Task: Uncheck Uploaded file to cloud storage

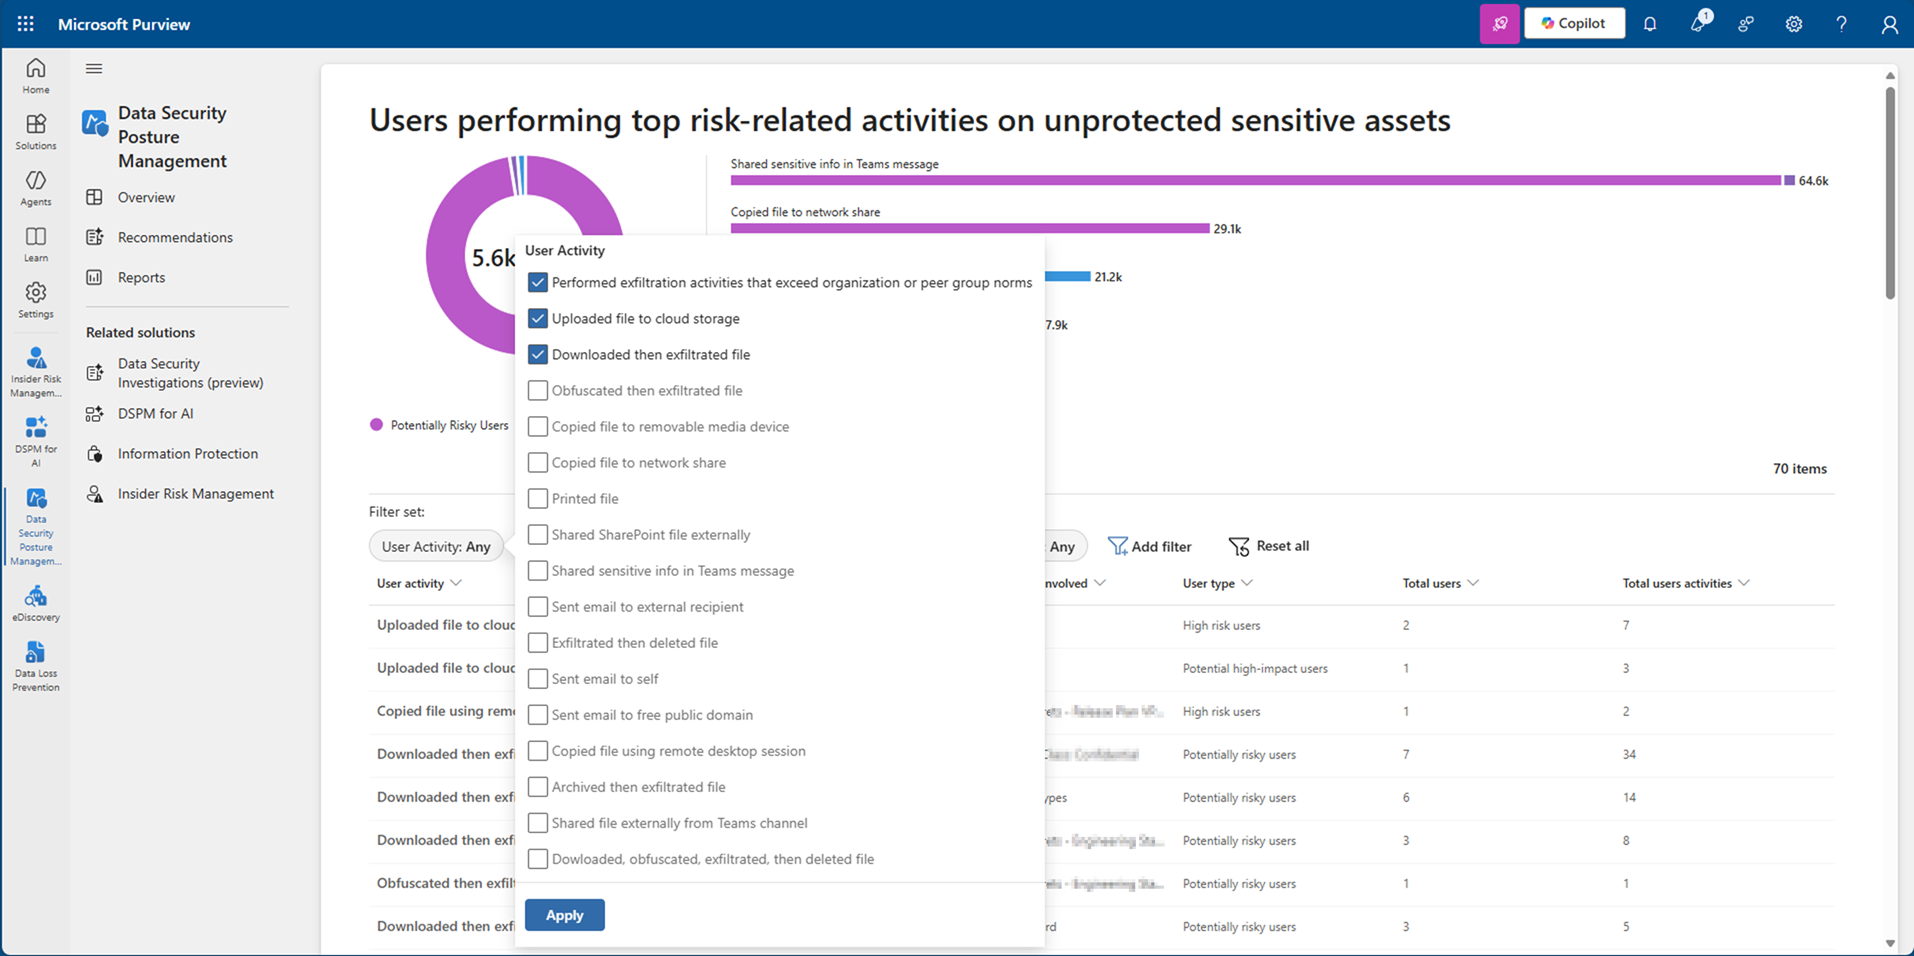Action: [538, 319]
